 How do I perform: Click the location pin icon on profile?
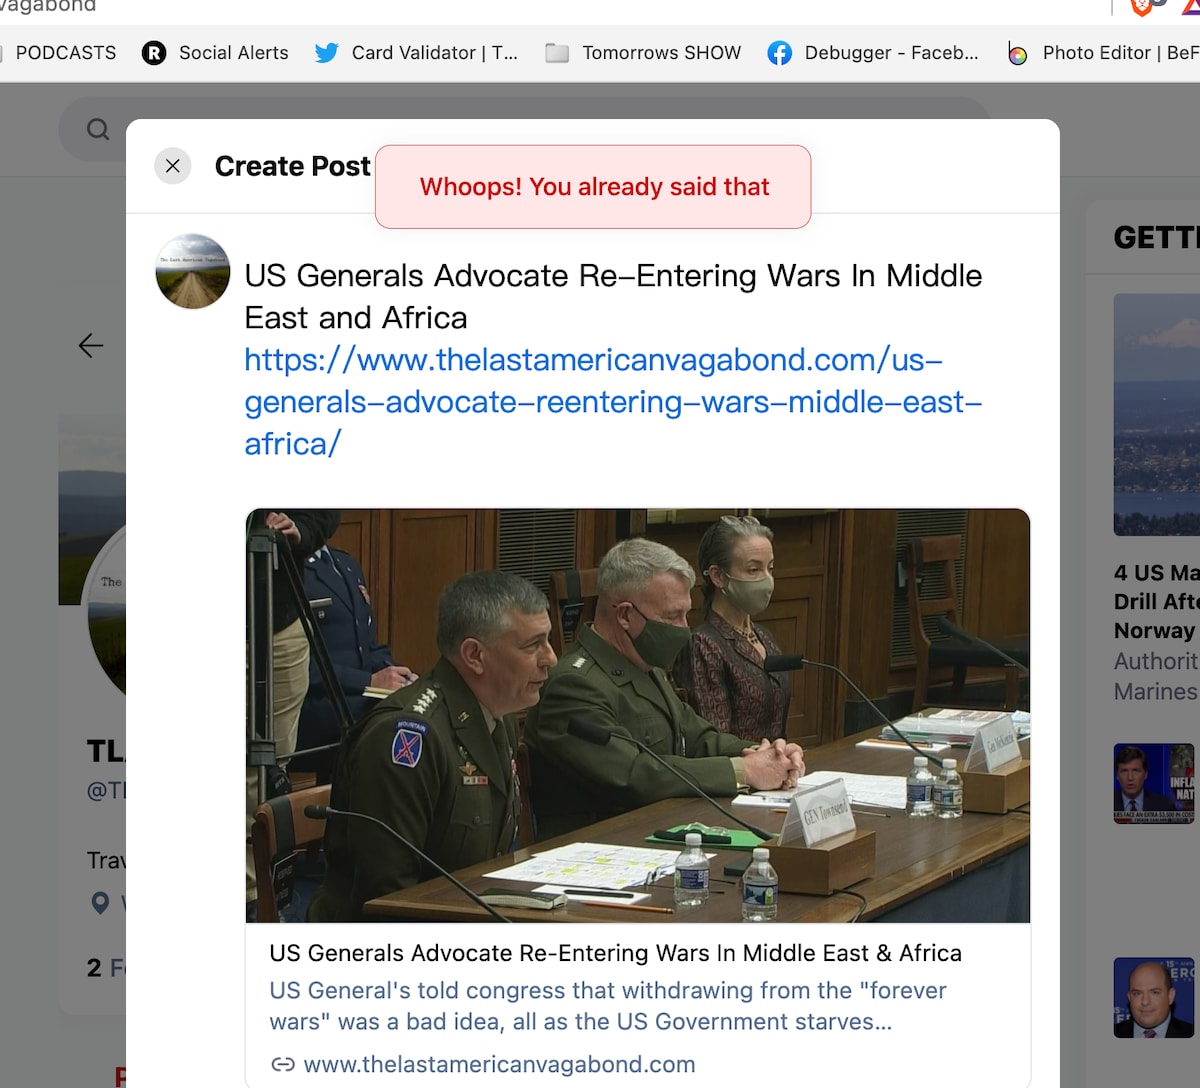point(100,903)
